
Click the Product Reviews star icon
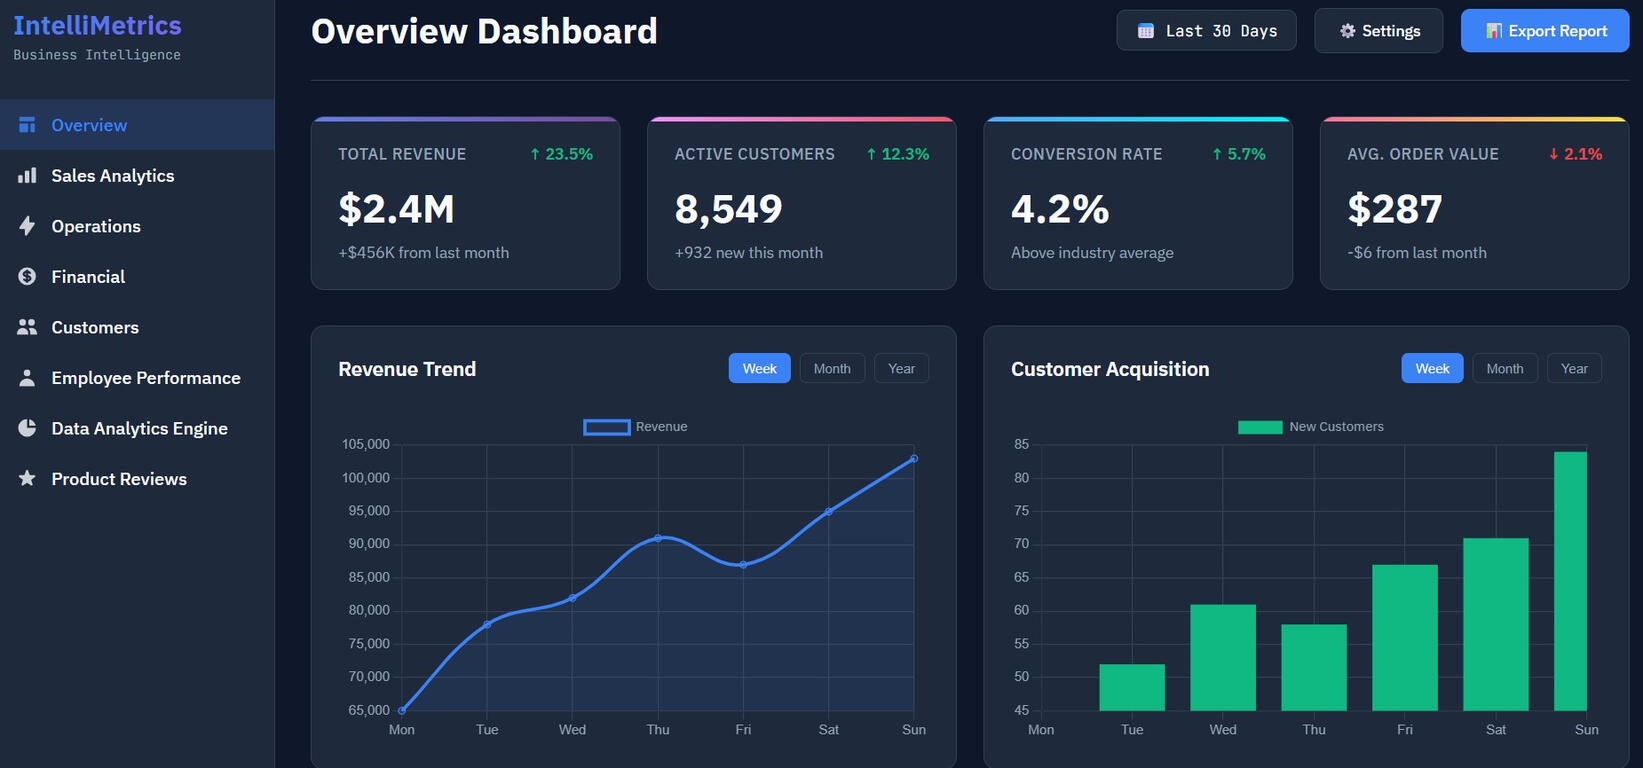click(27, 479)
